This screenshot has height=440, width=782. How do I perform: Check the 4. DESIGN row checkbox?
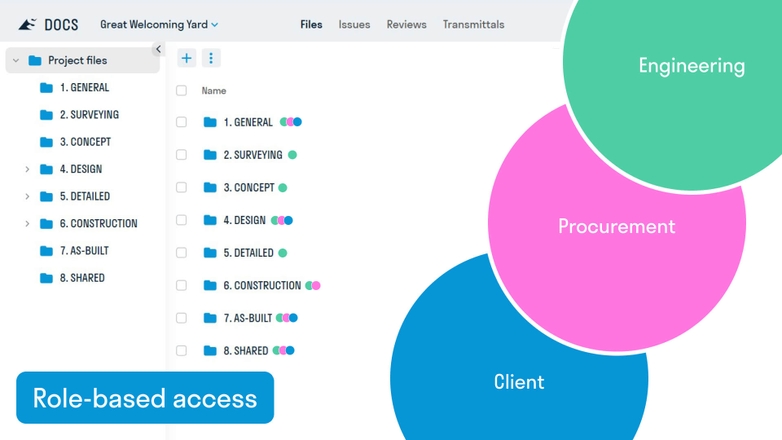coord(182,220)
